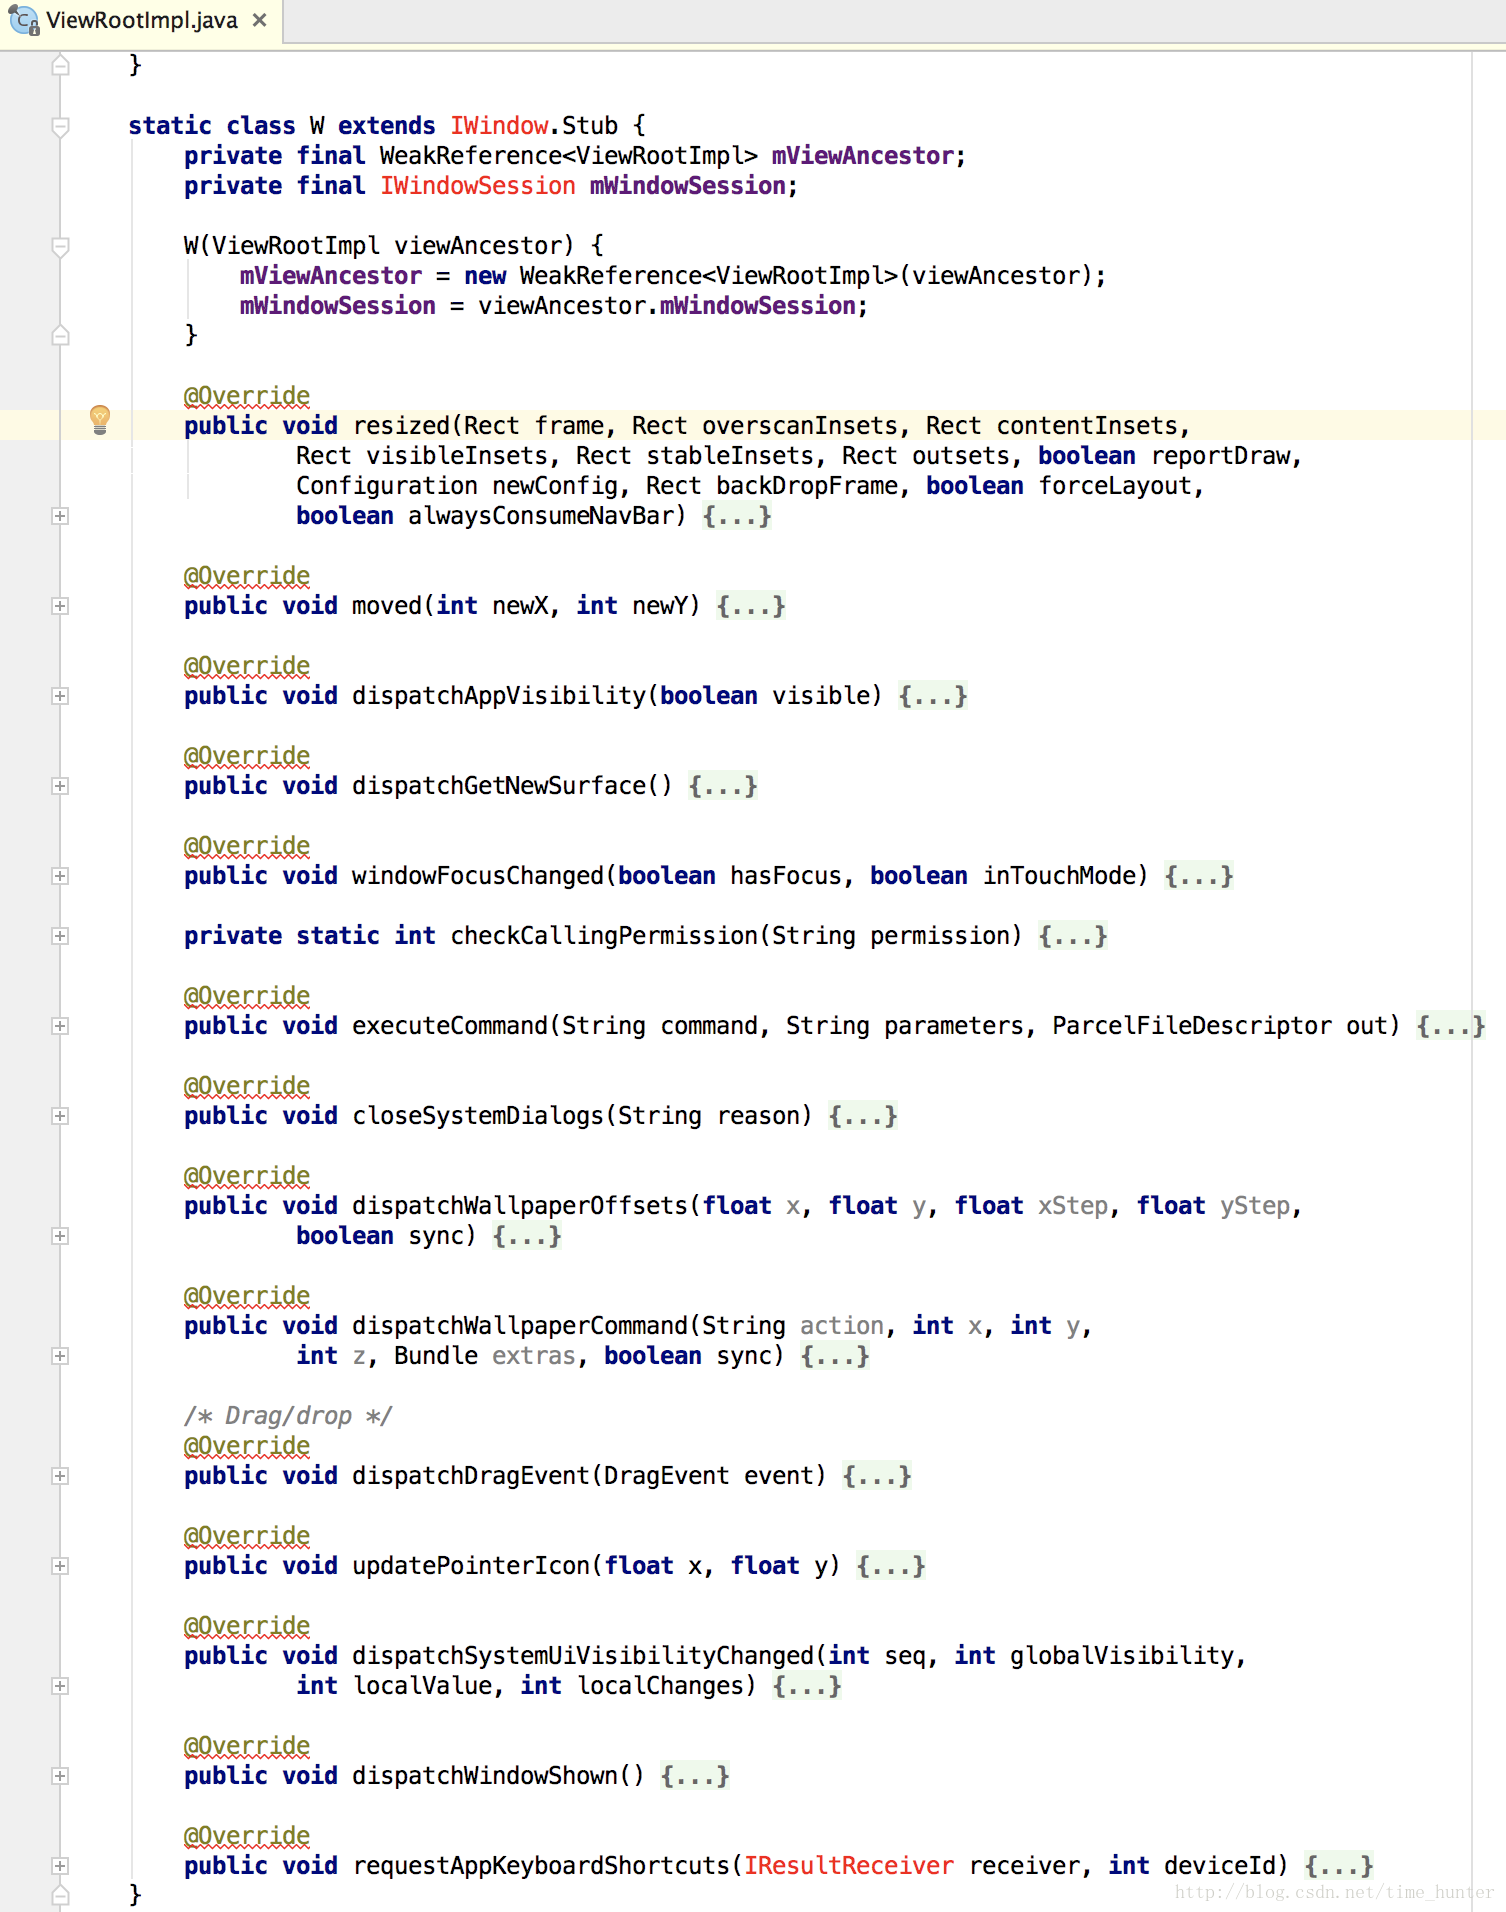Click DragEvent parameter type
Screen dimensions: 1506x1912
tap(667, 1476)
